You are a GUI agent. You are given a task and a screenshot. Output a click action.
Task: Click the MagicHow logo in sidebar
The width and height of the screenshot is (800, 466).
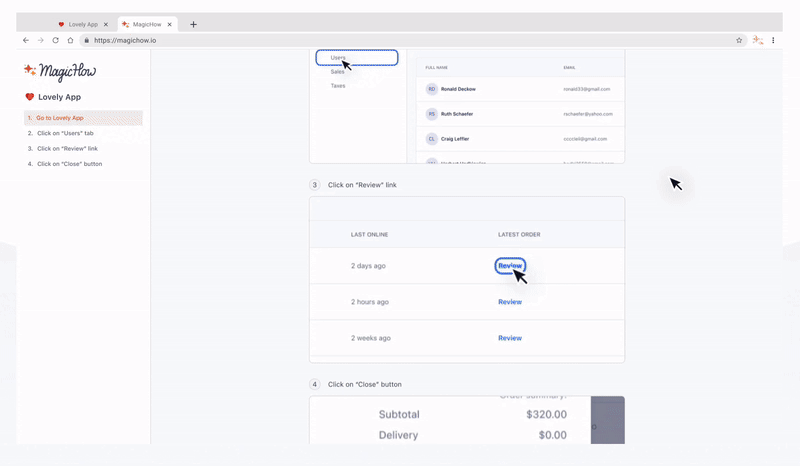click(x=60, y=71)
